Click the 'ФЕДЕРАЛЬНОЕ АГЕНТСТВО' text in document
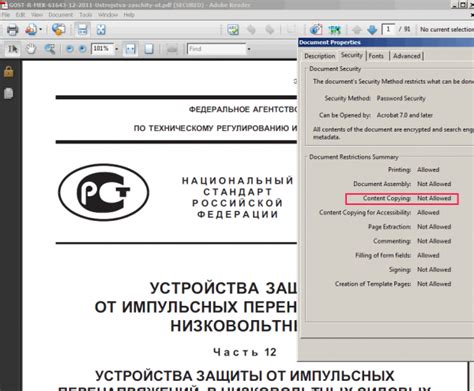This screenshot has height=391, width=474. tap(243, 109)
